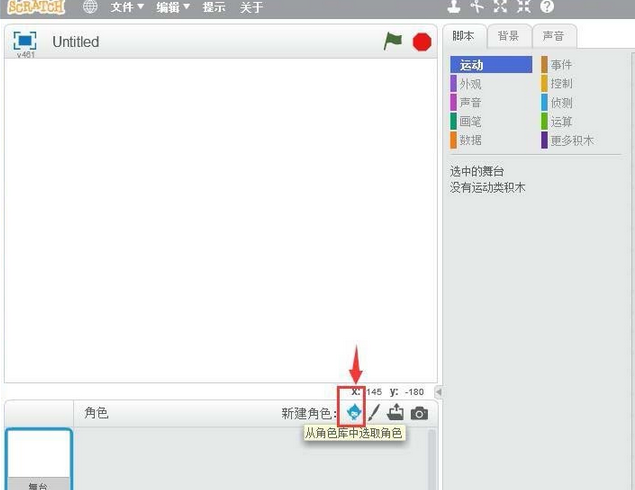Click the sprite pane scrollbar
This screenshot has height=490, width=635.
click(432, 460)
